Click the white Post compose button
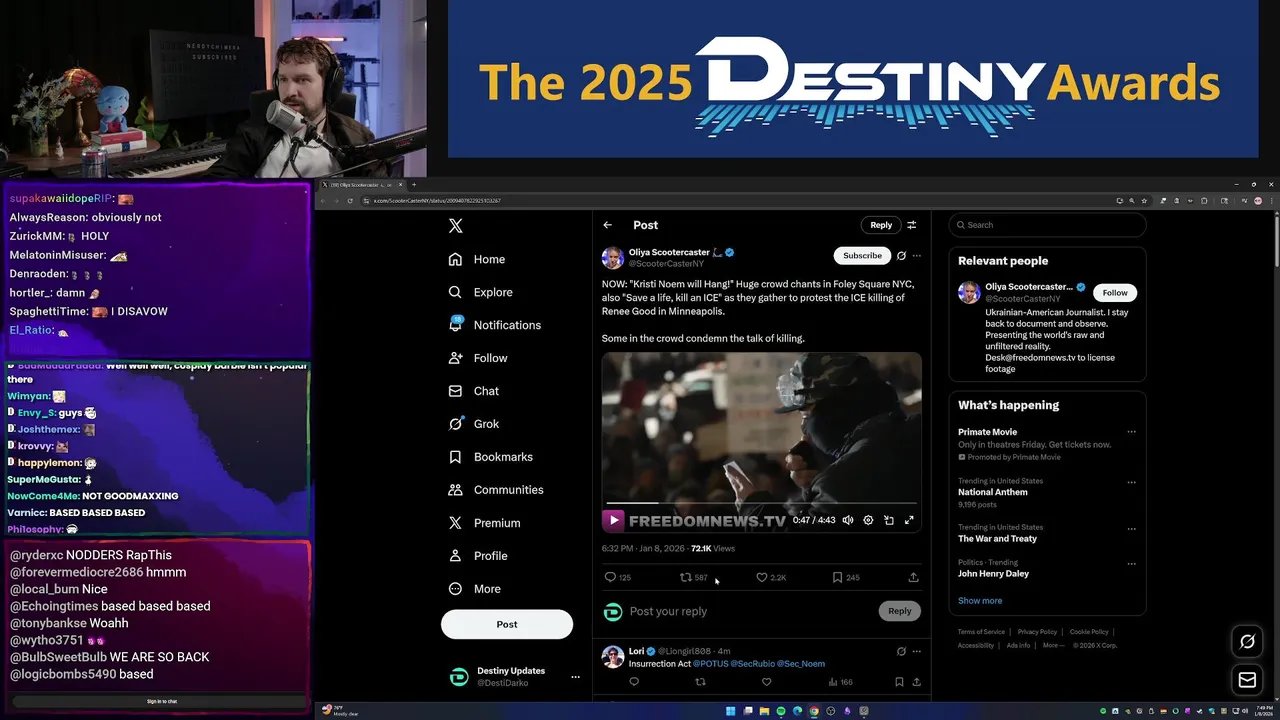Screen dimensions: 1280x720 tap(507, 624)
